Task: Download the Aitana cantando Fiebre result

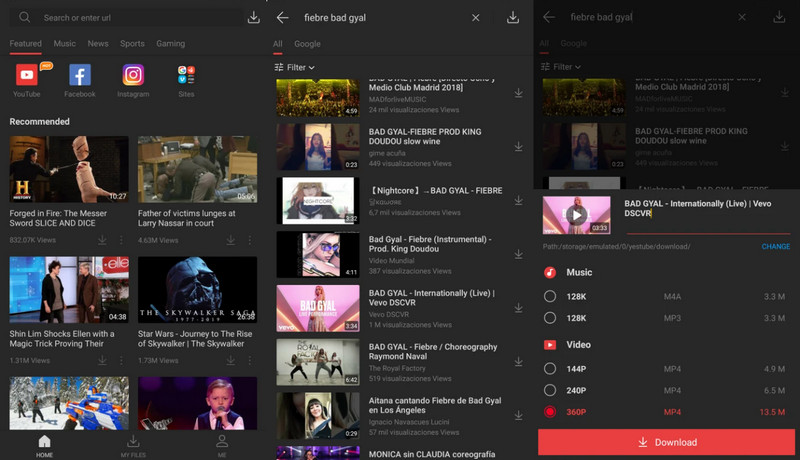Action: pos(518,416)
